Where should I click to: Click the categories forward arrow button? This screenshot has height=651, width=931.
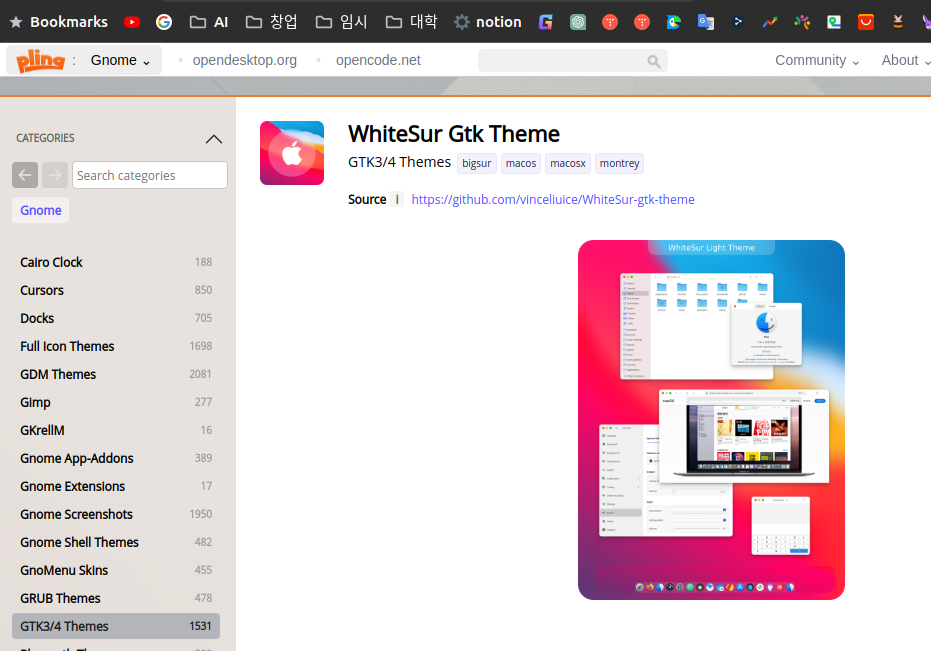pos(55,175)
